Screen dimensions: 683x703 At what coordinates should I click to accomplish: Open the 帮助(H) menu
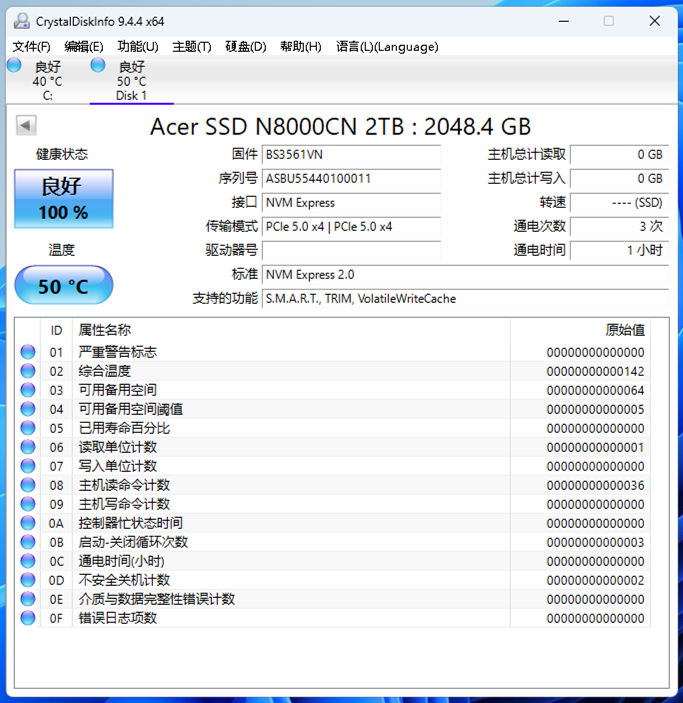point(301,47)
